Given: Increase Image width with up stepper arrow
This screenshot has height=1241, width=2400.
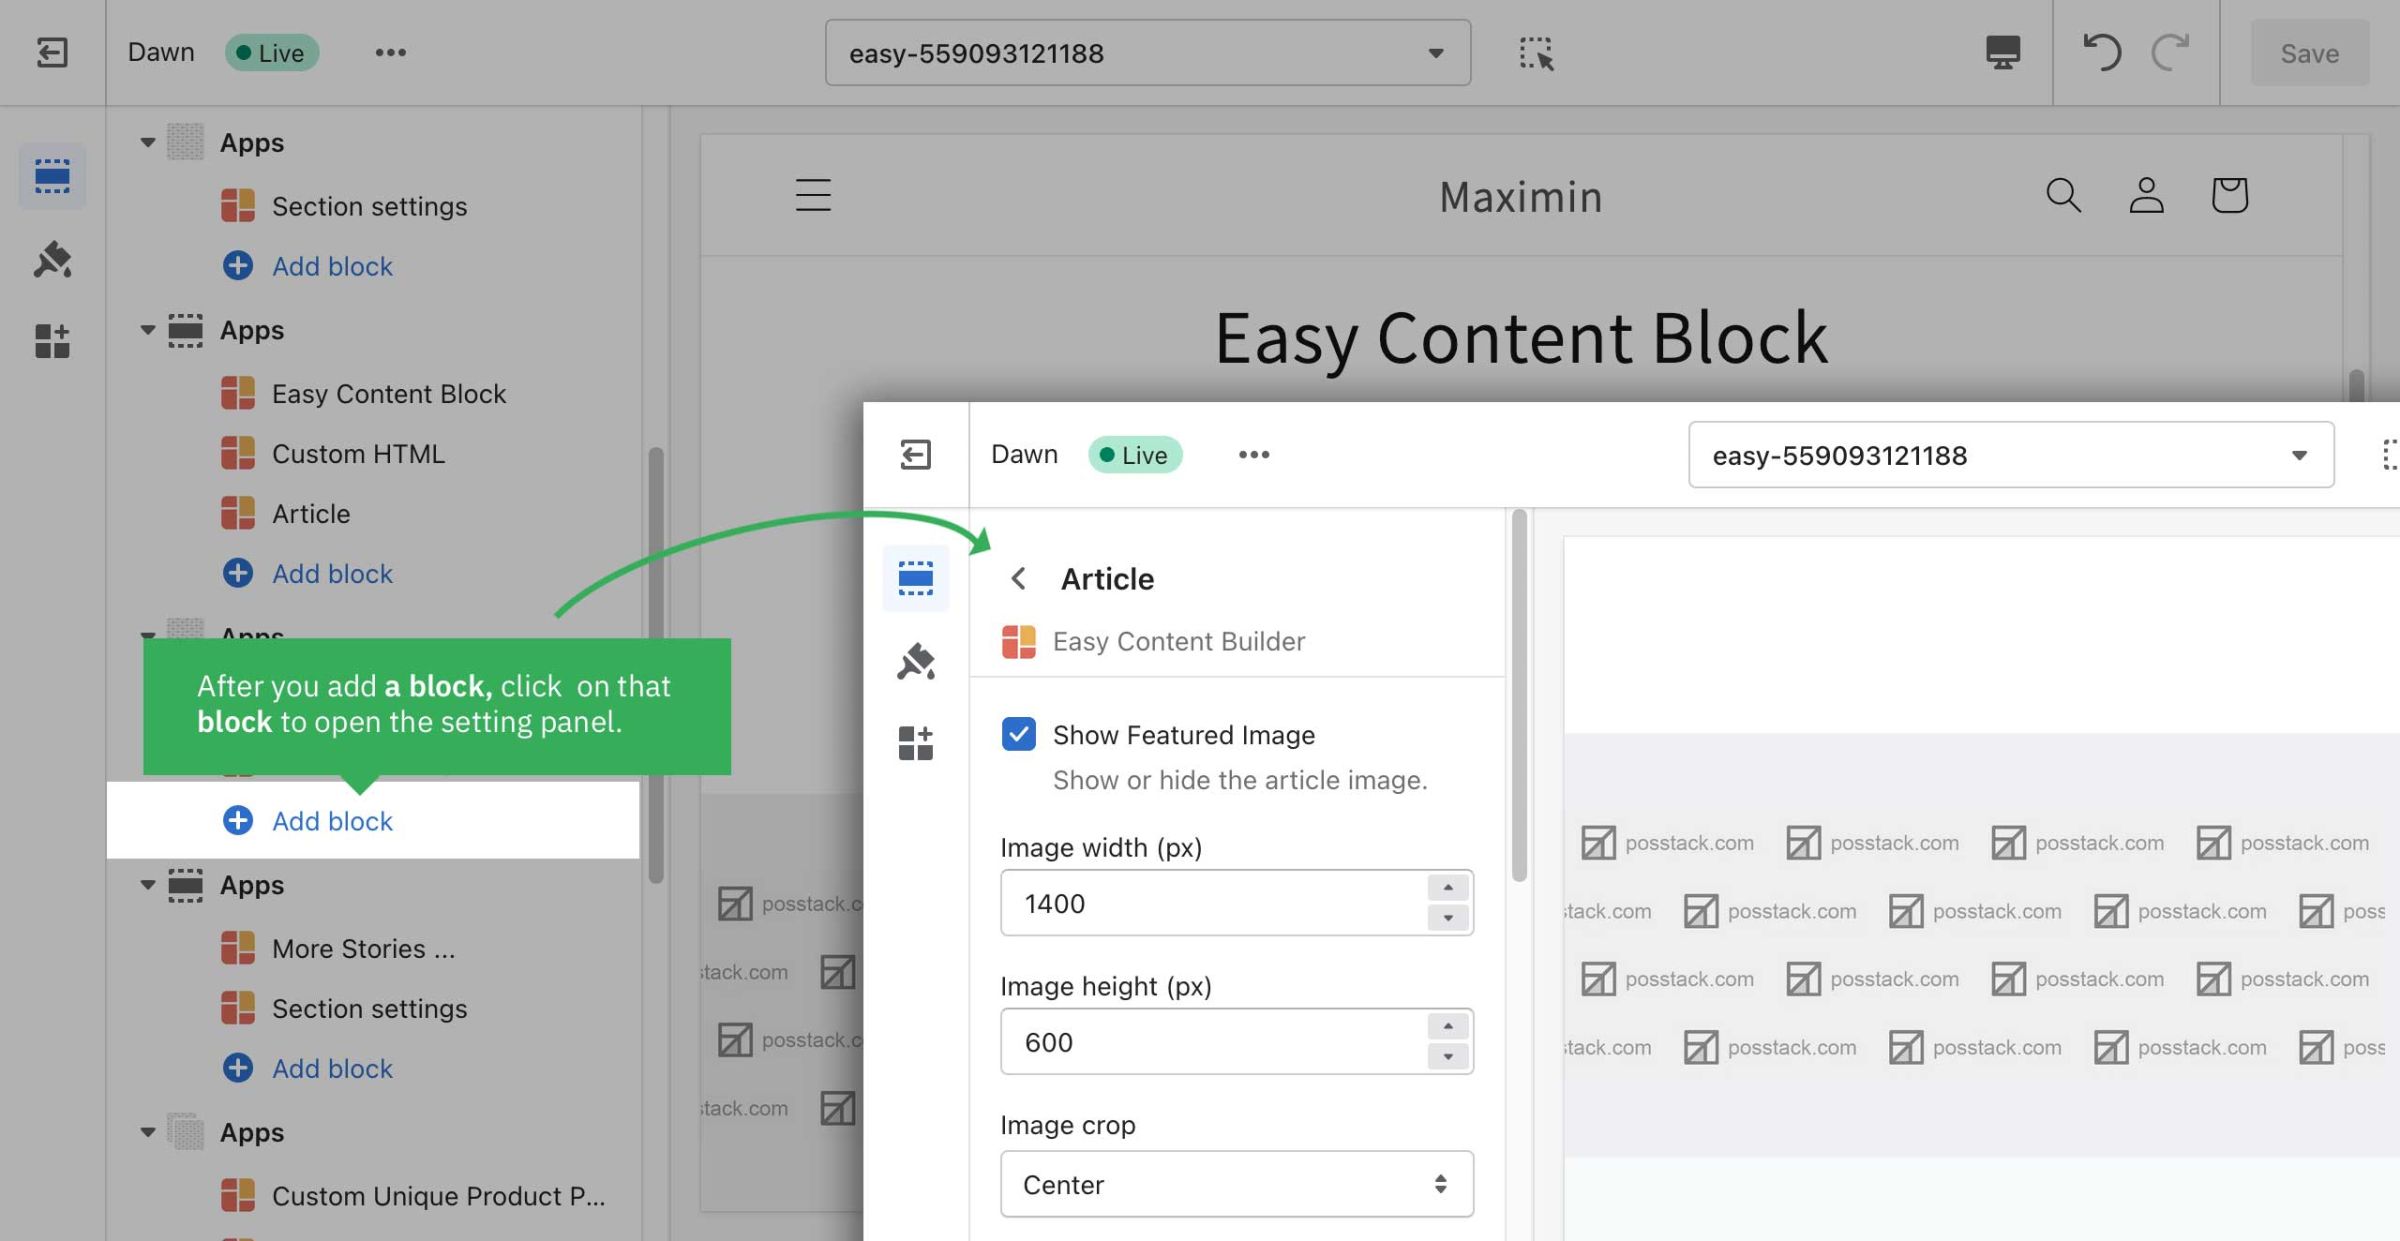Looking at the screenshot, I should coord(1447,888).
